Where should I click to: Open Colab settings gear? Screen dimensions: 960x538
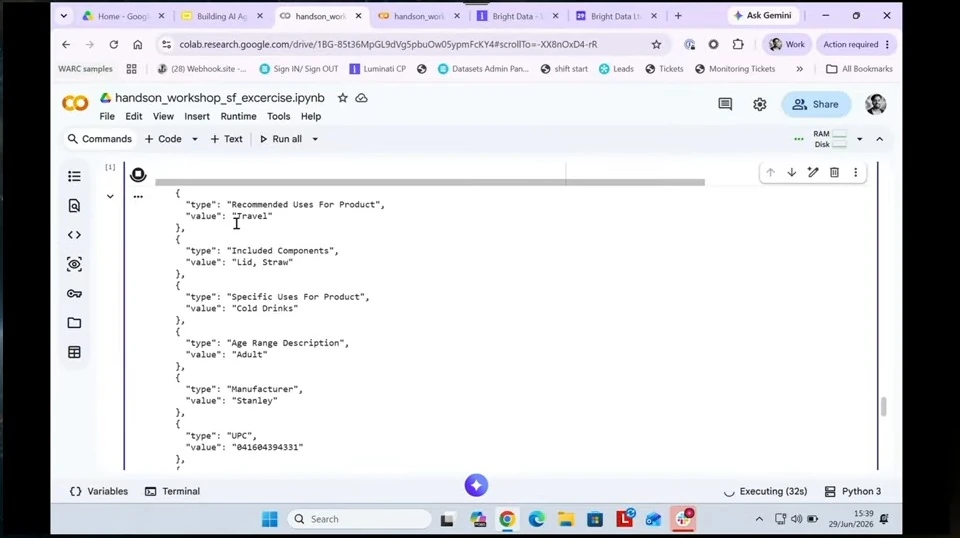click(x=760, y=104)
